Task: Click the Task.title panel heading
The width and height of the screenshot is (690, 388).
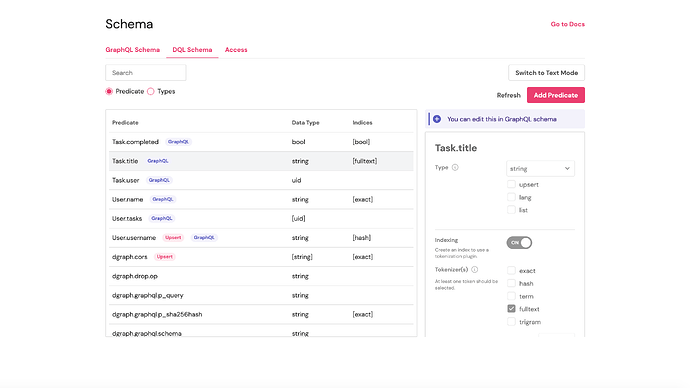Action: coord(456,148)
